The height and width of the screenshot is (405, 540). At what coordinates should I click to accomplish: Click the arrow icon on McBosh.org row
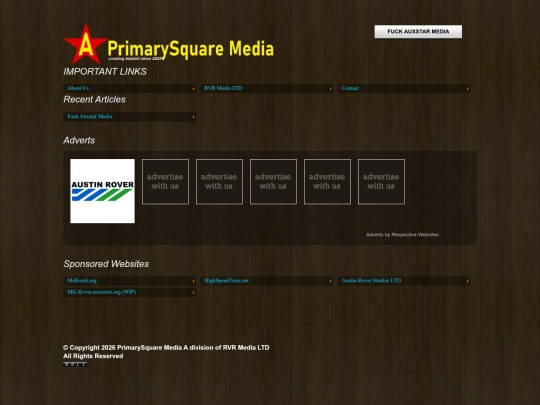pos(193,281)
